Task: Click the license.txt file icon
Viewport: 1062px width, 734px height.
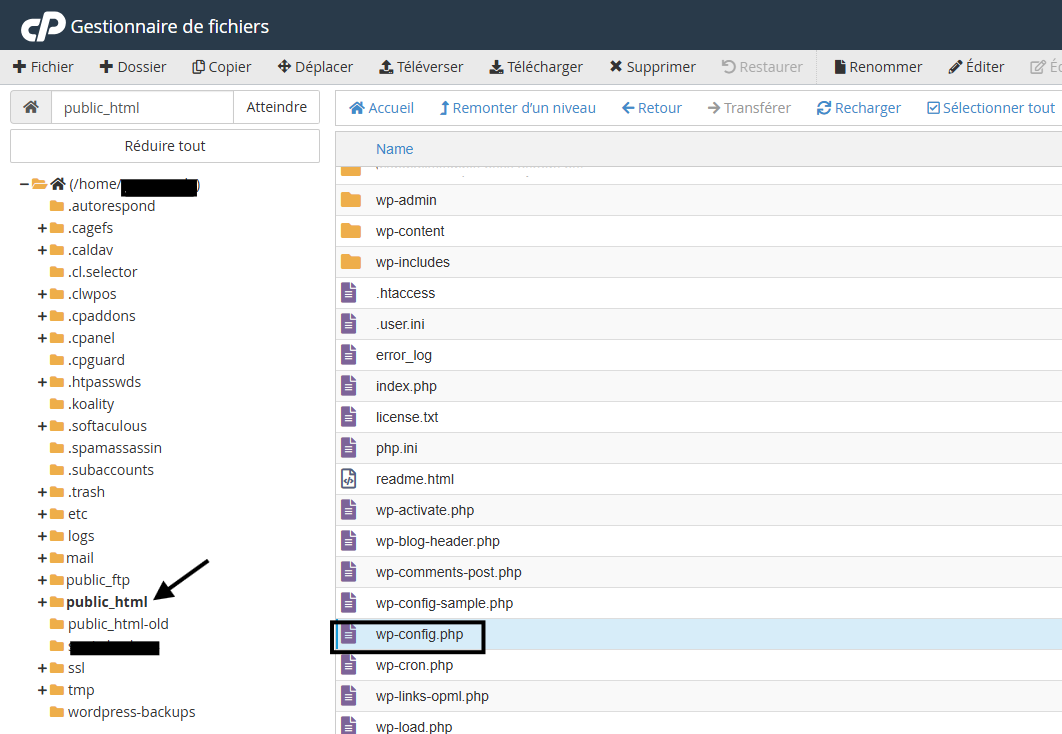Action: 349,417
